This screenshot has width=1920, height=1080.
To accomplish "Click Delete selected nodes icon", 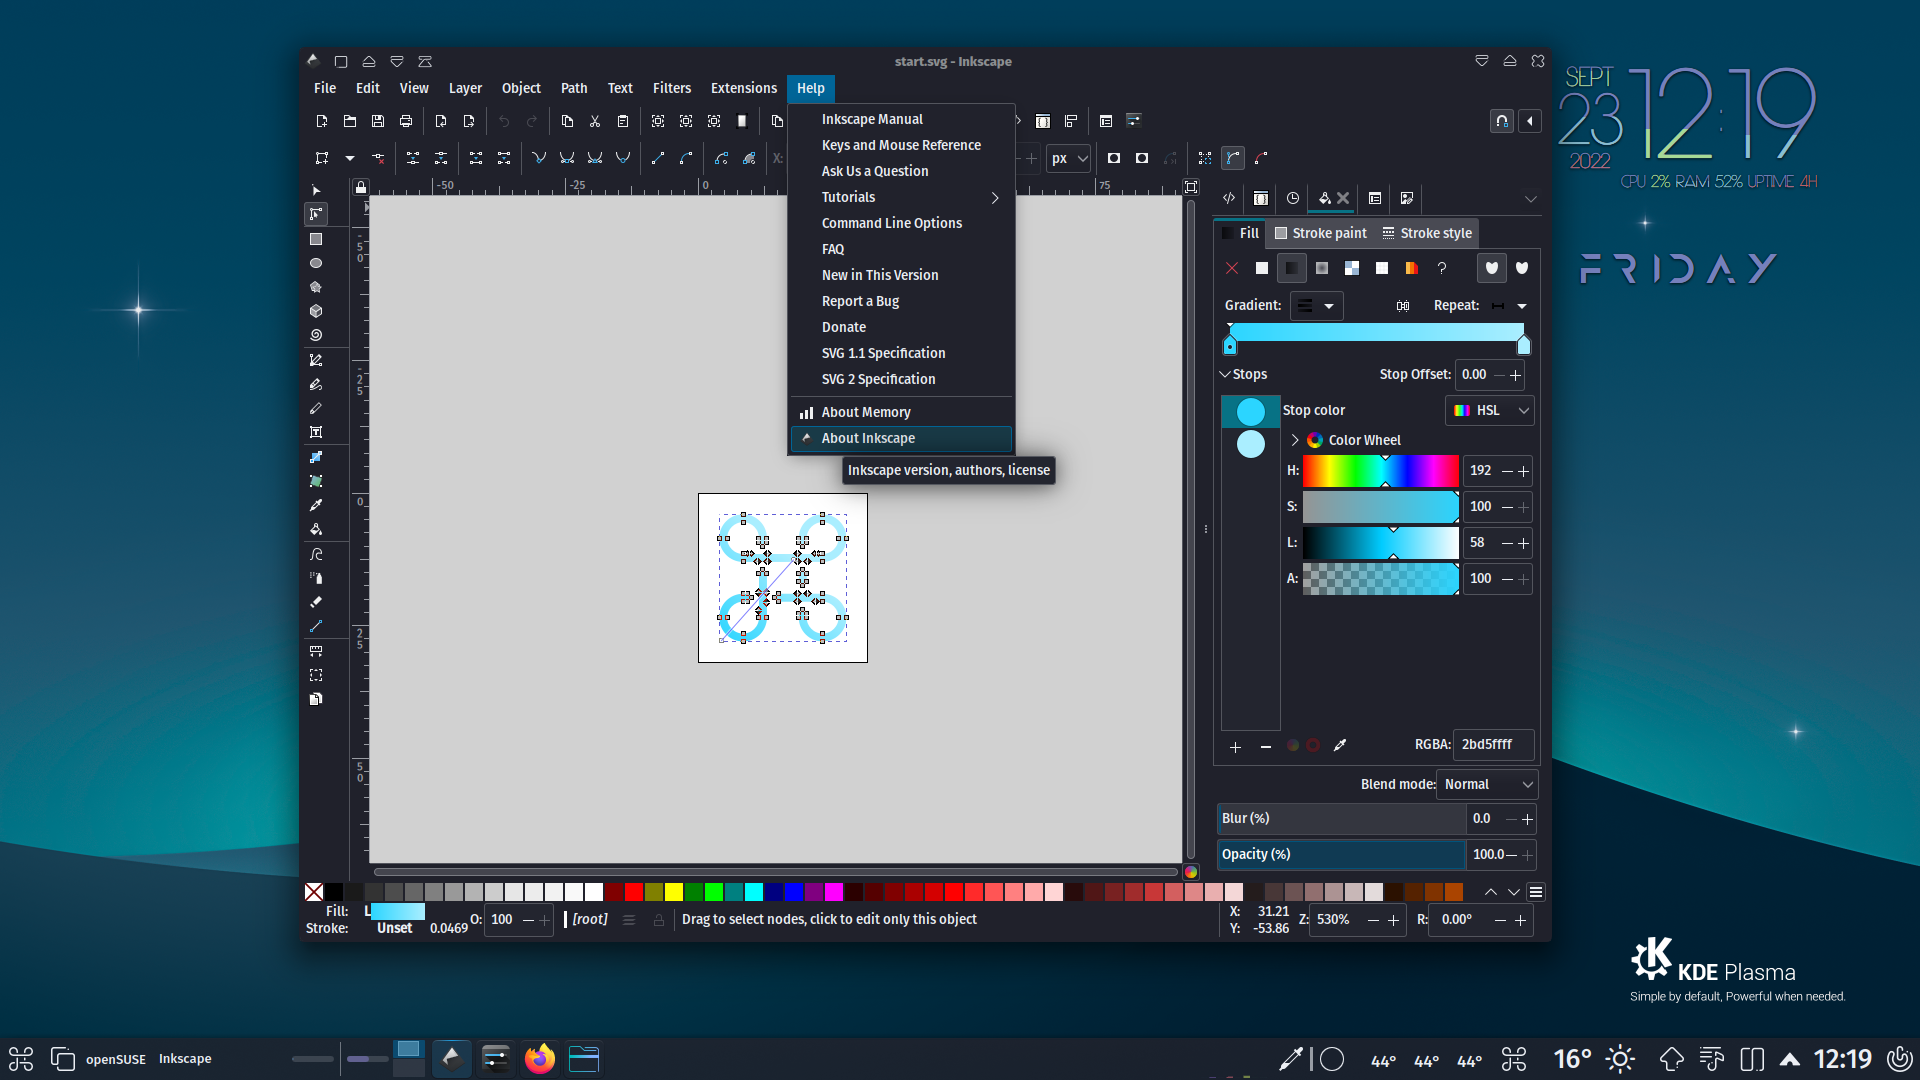I will click(378, 158).
